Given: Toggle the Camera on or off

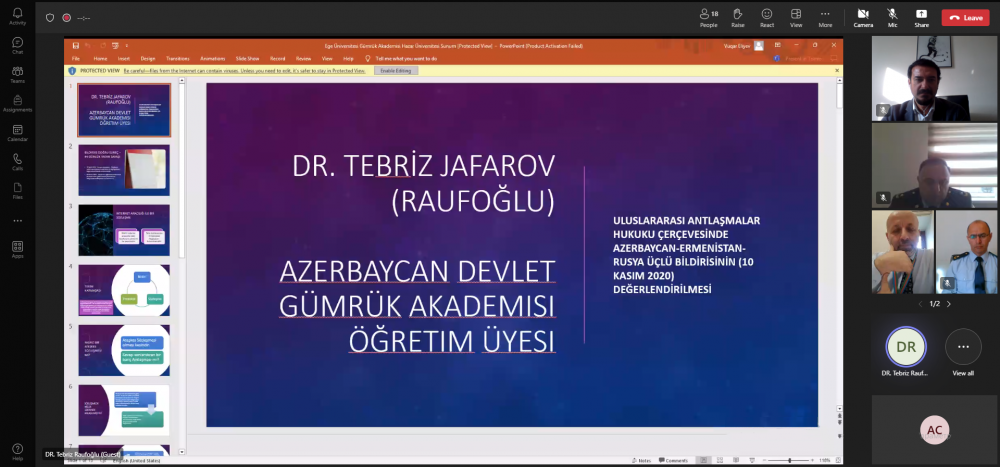Looking at the screenshot, I should pos(863,17).
